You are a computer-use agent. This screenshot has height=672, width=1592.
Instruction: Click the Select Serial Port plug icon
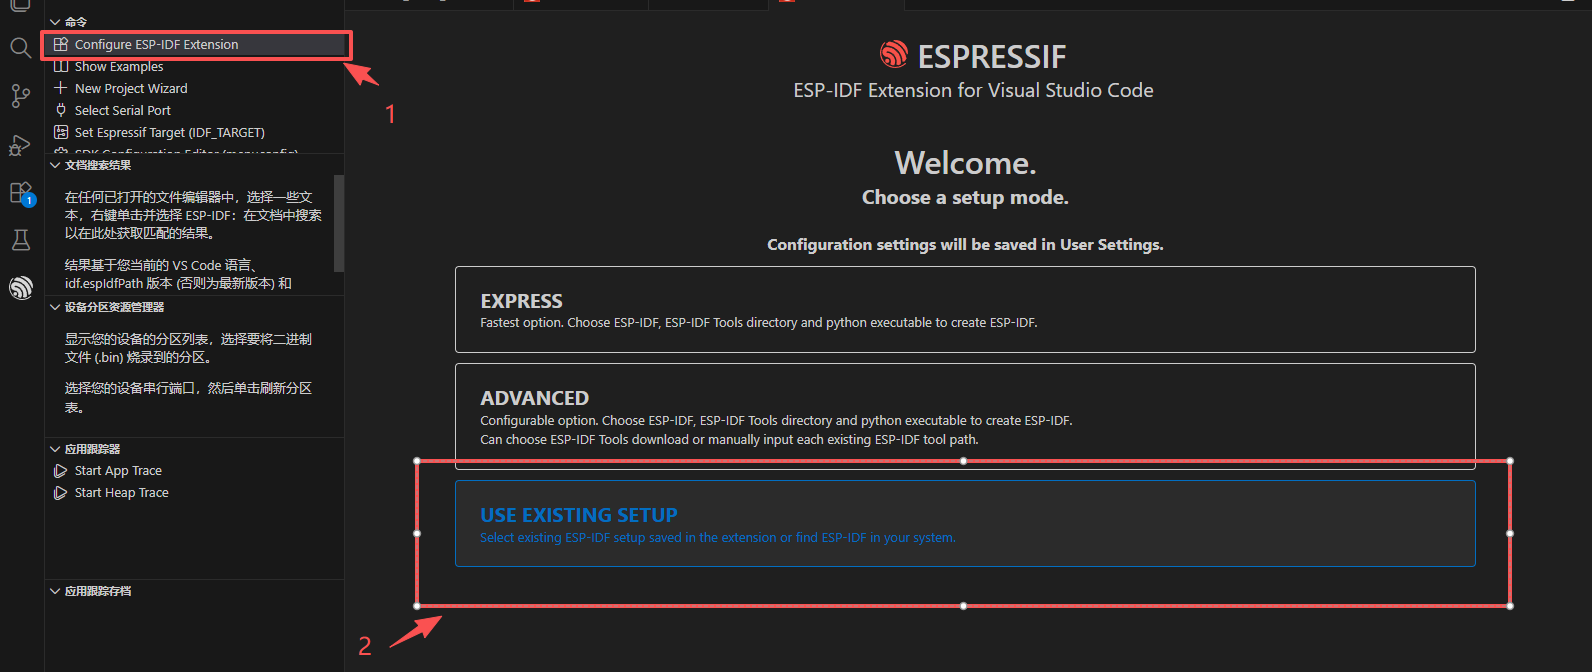point(61,110)
